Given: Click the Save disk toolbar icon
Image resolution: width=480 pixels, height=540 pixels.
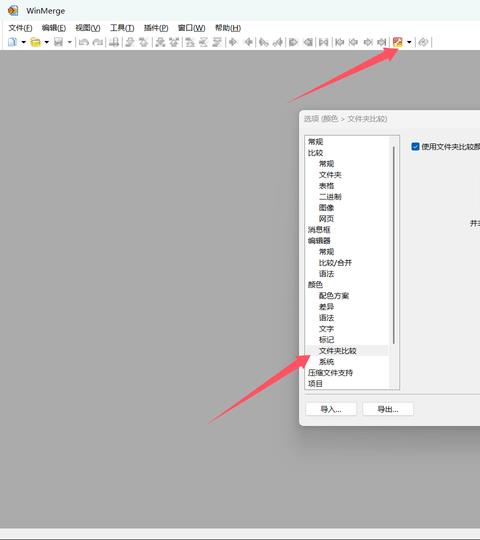Looking at the screenshot, I should click(x=59, y=42).
